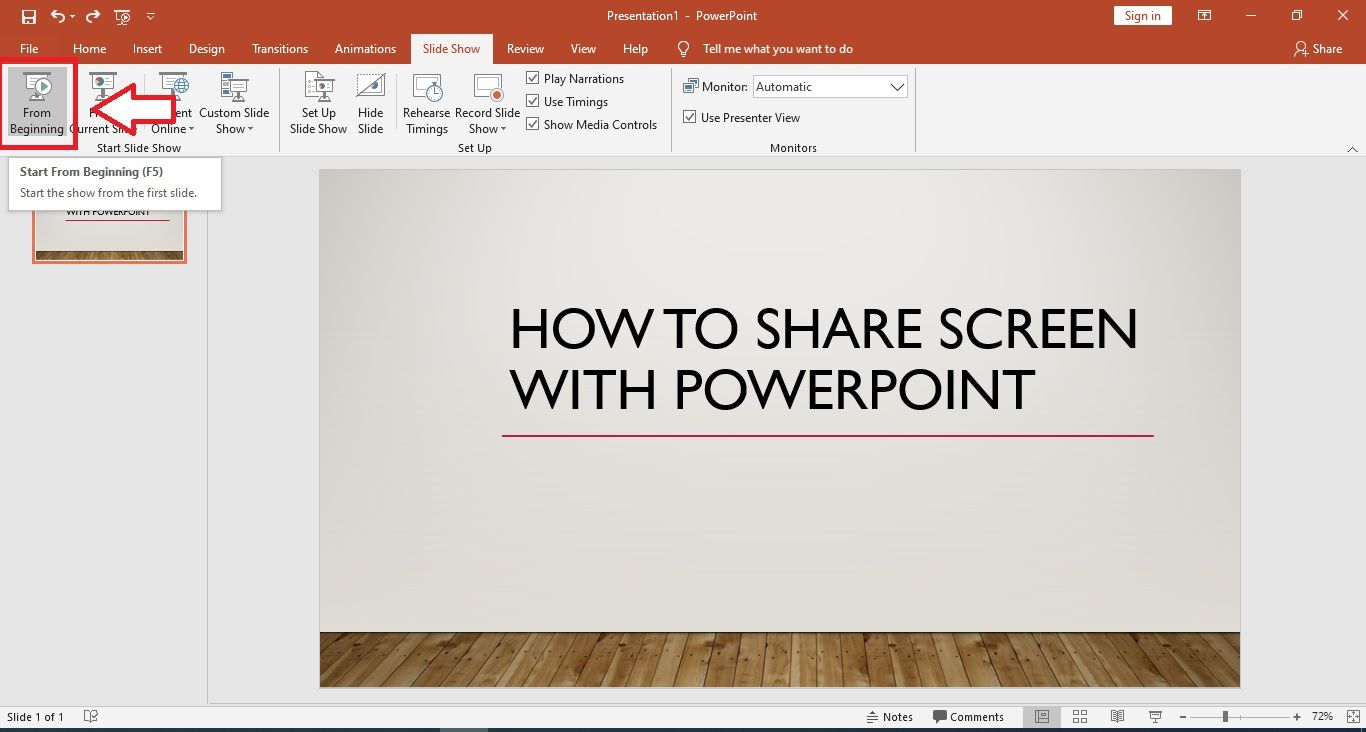Toggle the Notes pane
The image size is (1366, 732).
pos(889,716)
